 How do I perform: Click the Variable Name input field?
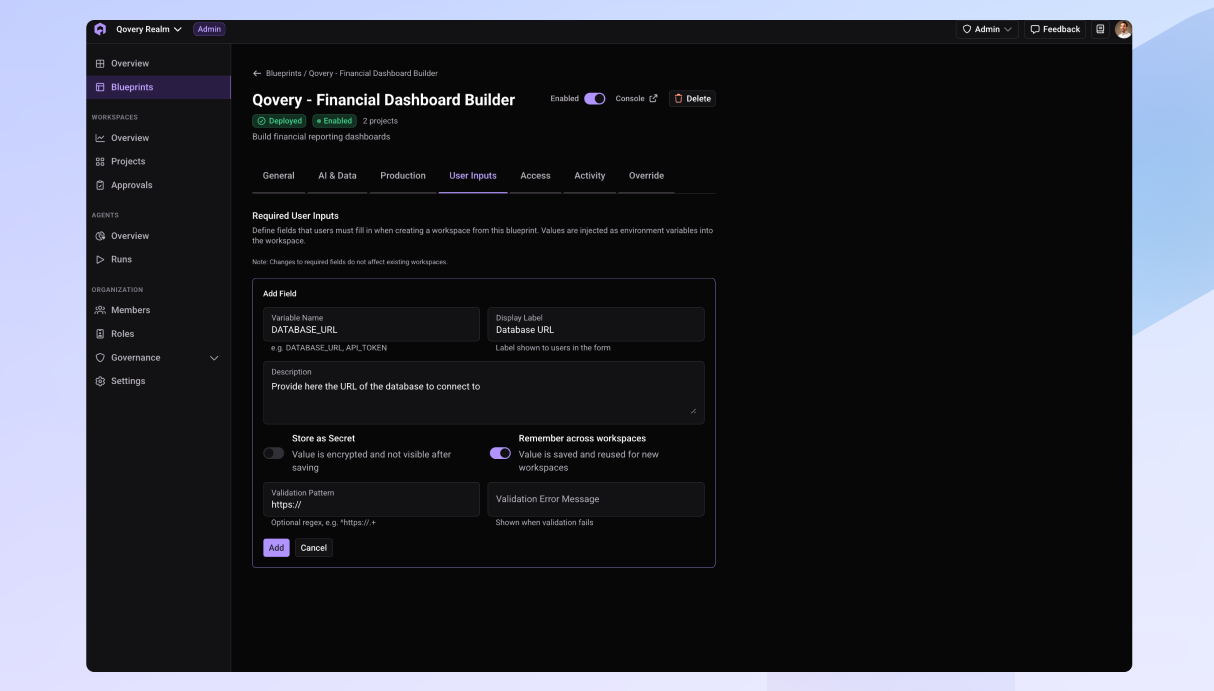click(371, 324)
